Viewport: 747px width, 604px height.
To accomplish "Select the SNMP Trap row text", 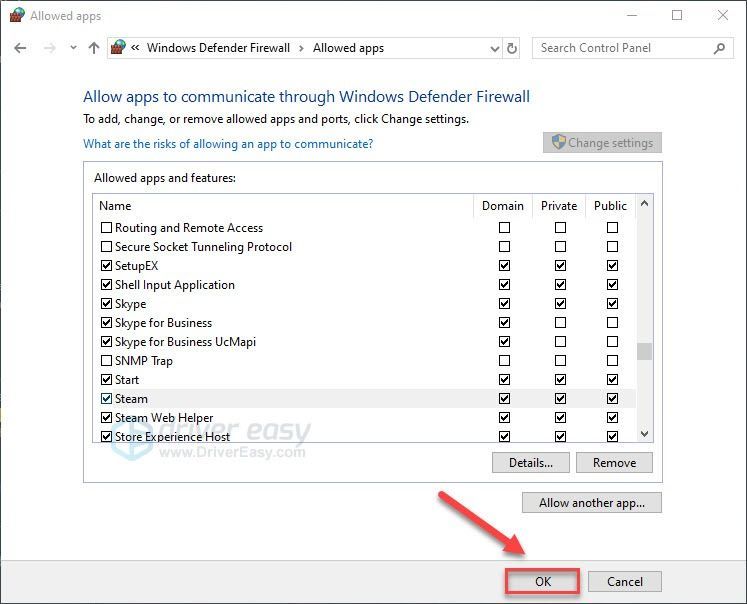I will [143, 361].
